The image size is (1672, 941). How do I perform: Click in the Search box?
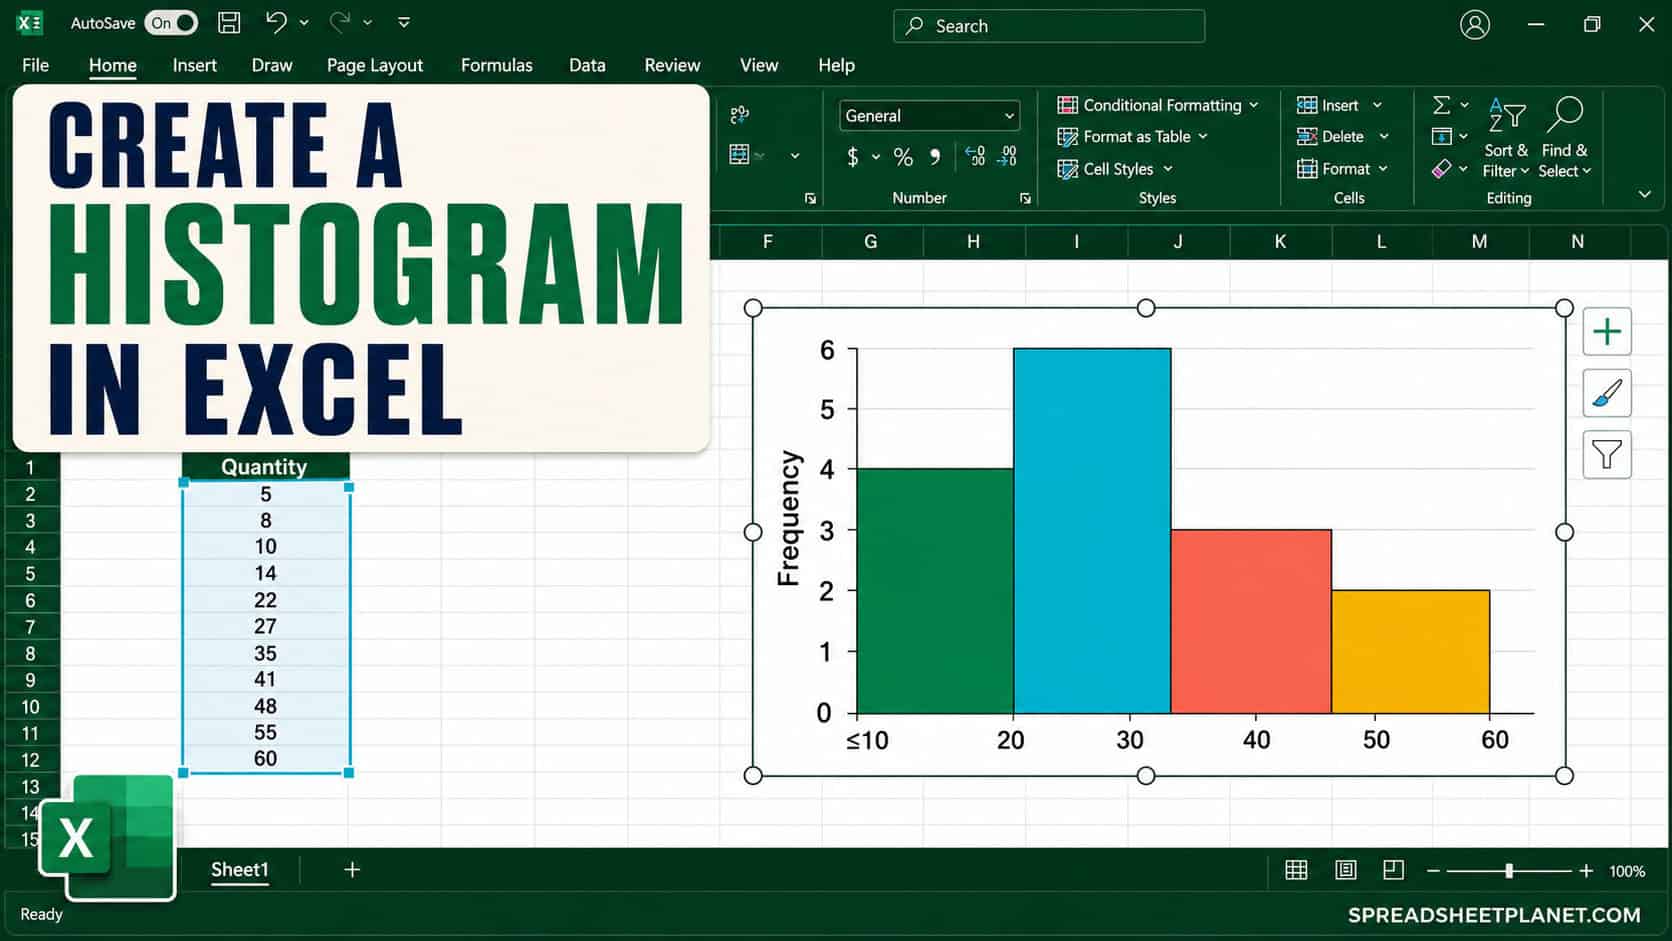(x=1049, y=26)
